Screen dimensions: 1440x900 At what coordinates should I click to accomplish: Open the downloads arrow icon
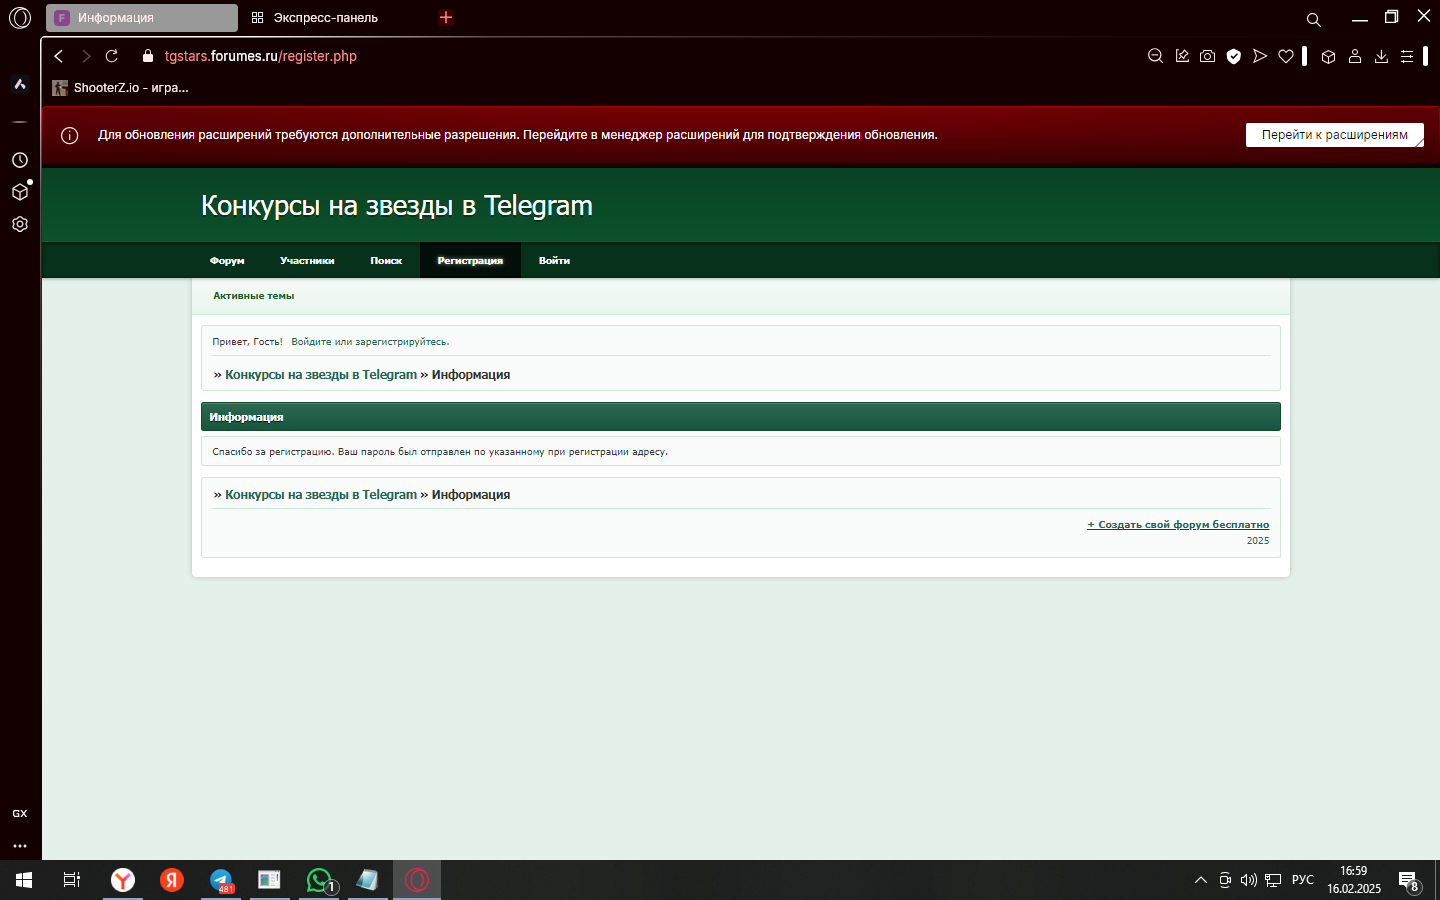[x=1381, y=56]
